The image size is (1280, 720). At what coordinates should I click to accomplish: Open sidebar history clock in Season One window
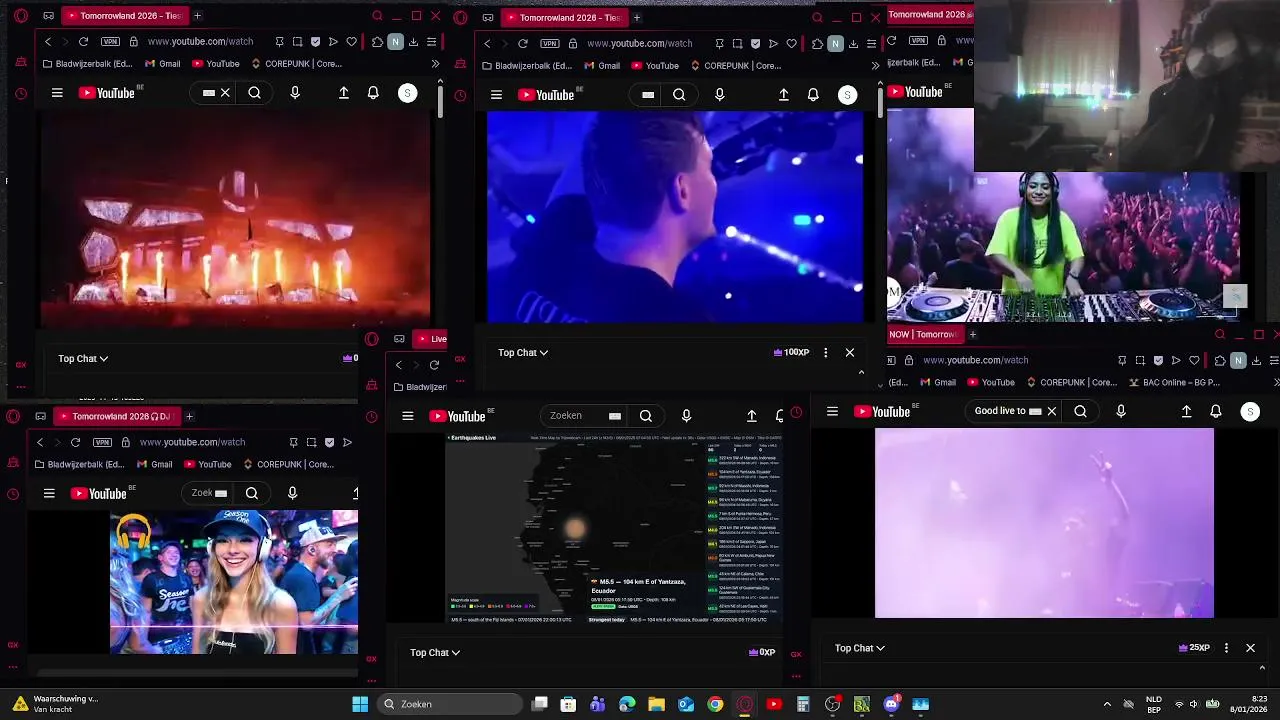point(13,494)
